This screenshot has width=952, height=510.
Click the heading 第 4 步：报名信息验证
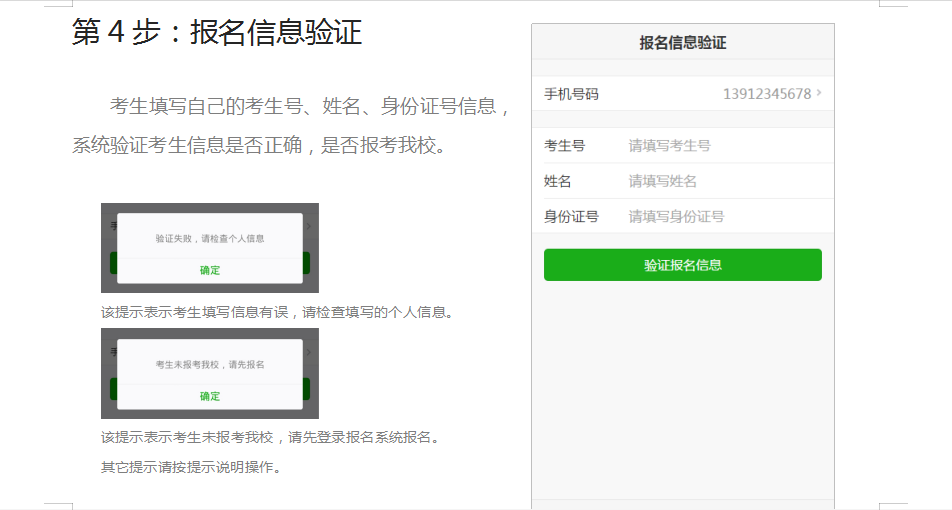click(x=217, y=32)
